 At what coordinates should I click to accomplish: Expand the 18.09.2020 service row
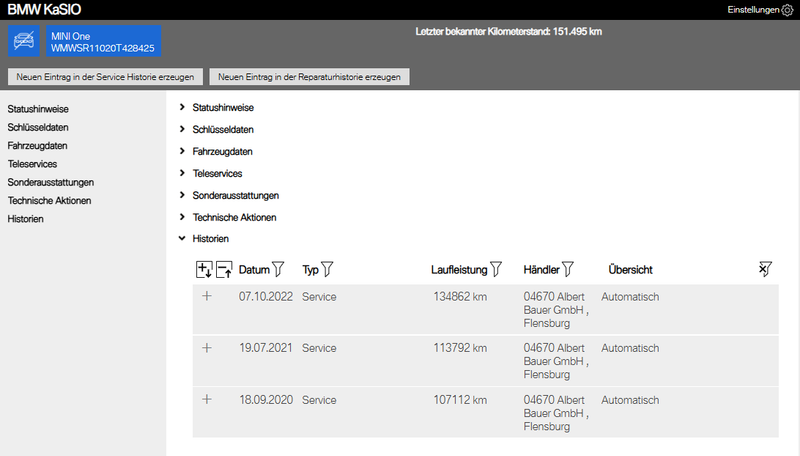[207, 399]
